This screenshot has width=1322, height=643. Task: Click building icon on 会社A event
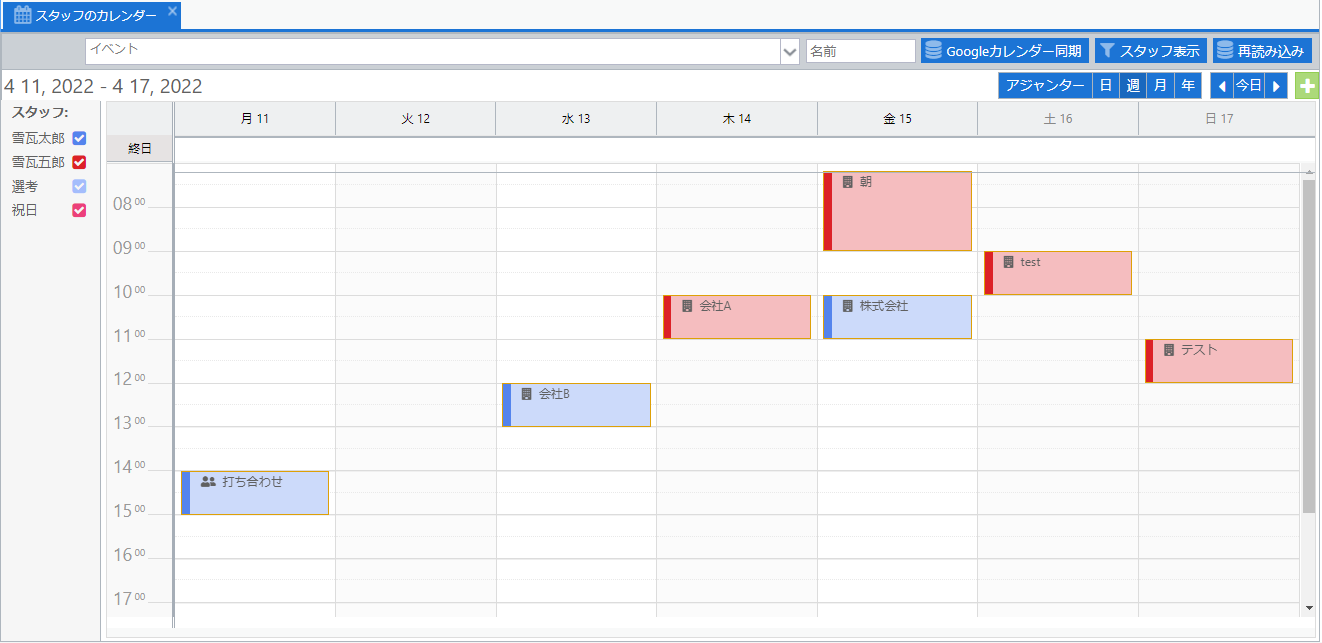(x=688, y=306)
